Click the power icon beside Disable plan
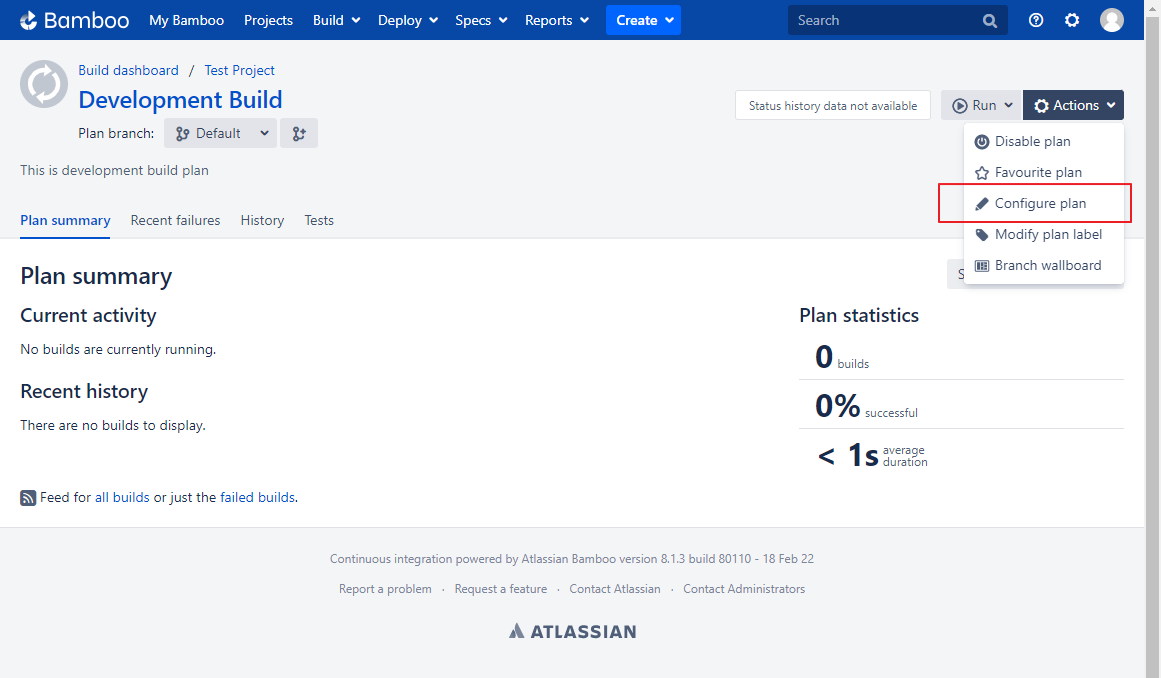 (x=982, y=141)
